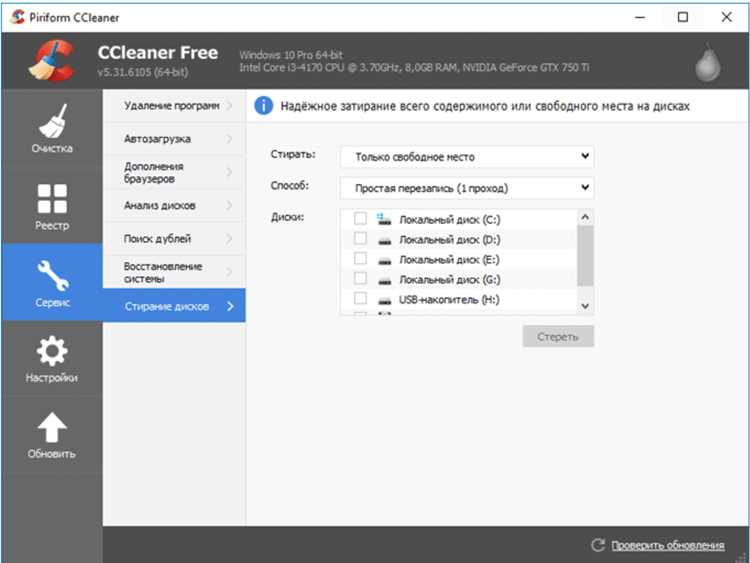Viewport: 750px width, 563px height.
Task: Click the blue info icon
Action: pyautogui.click(x=264, y=106)
